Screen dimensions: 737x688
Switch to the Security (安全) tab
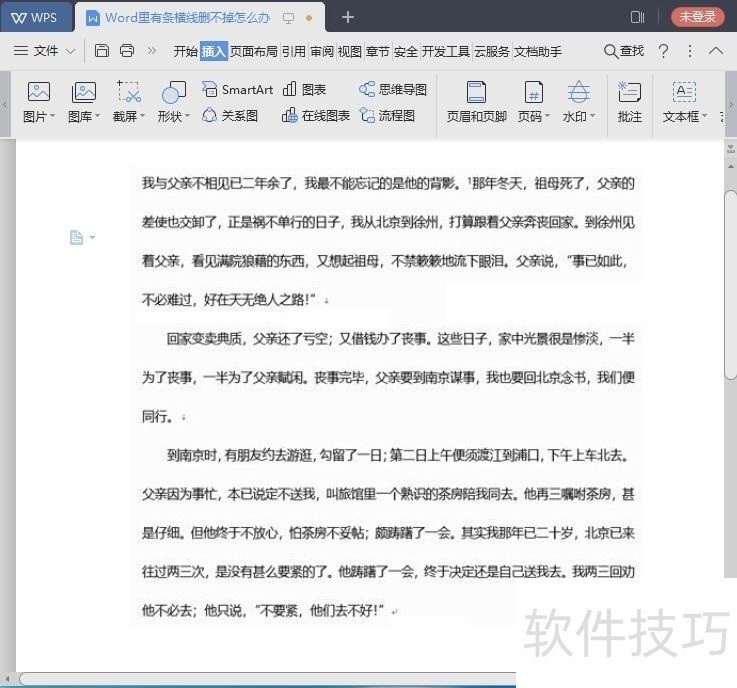click(x=406, y=51)
